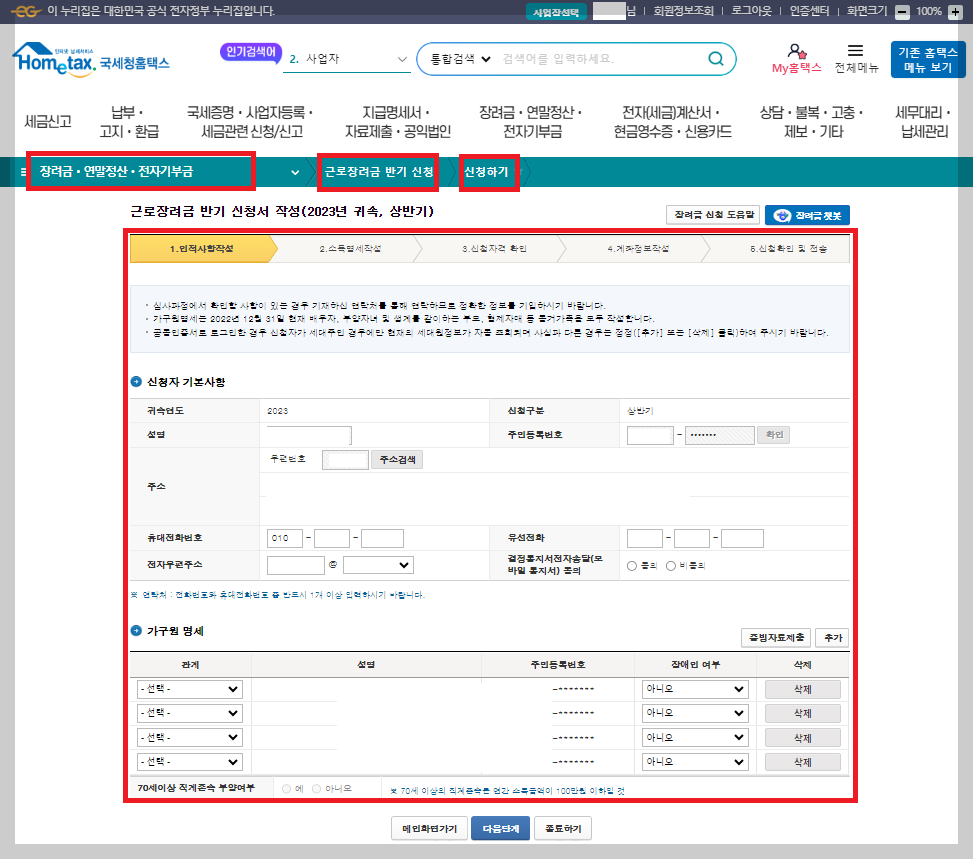Select step tab 1.인적사항작성
The width and height of the screenshot is (973, 859).
click(202, 249)
